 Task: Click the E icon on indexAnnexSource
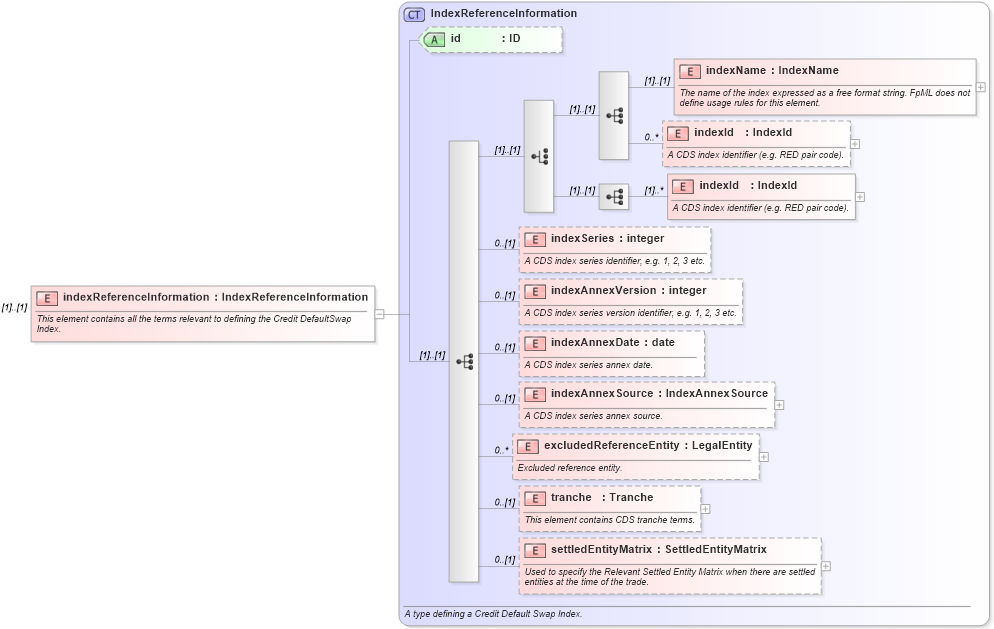[x=533, y=394]
